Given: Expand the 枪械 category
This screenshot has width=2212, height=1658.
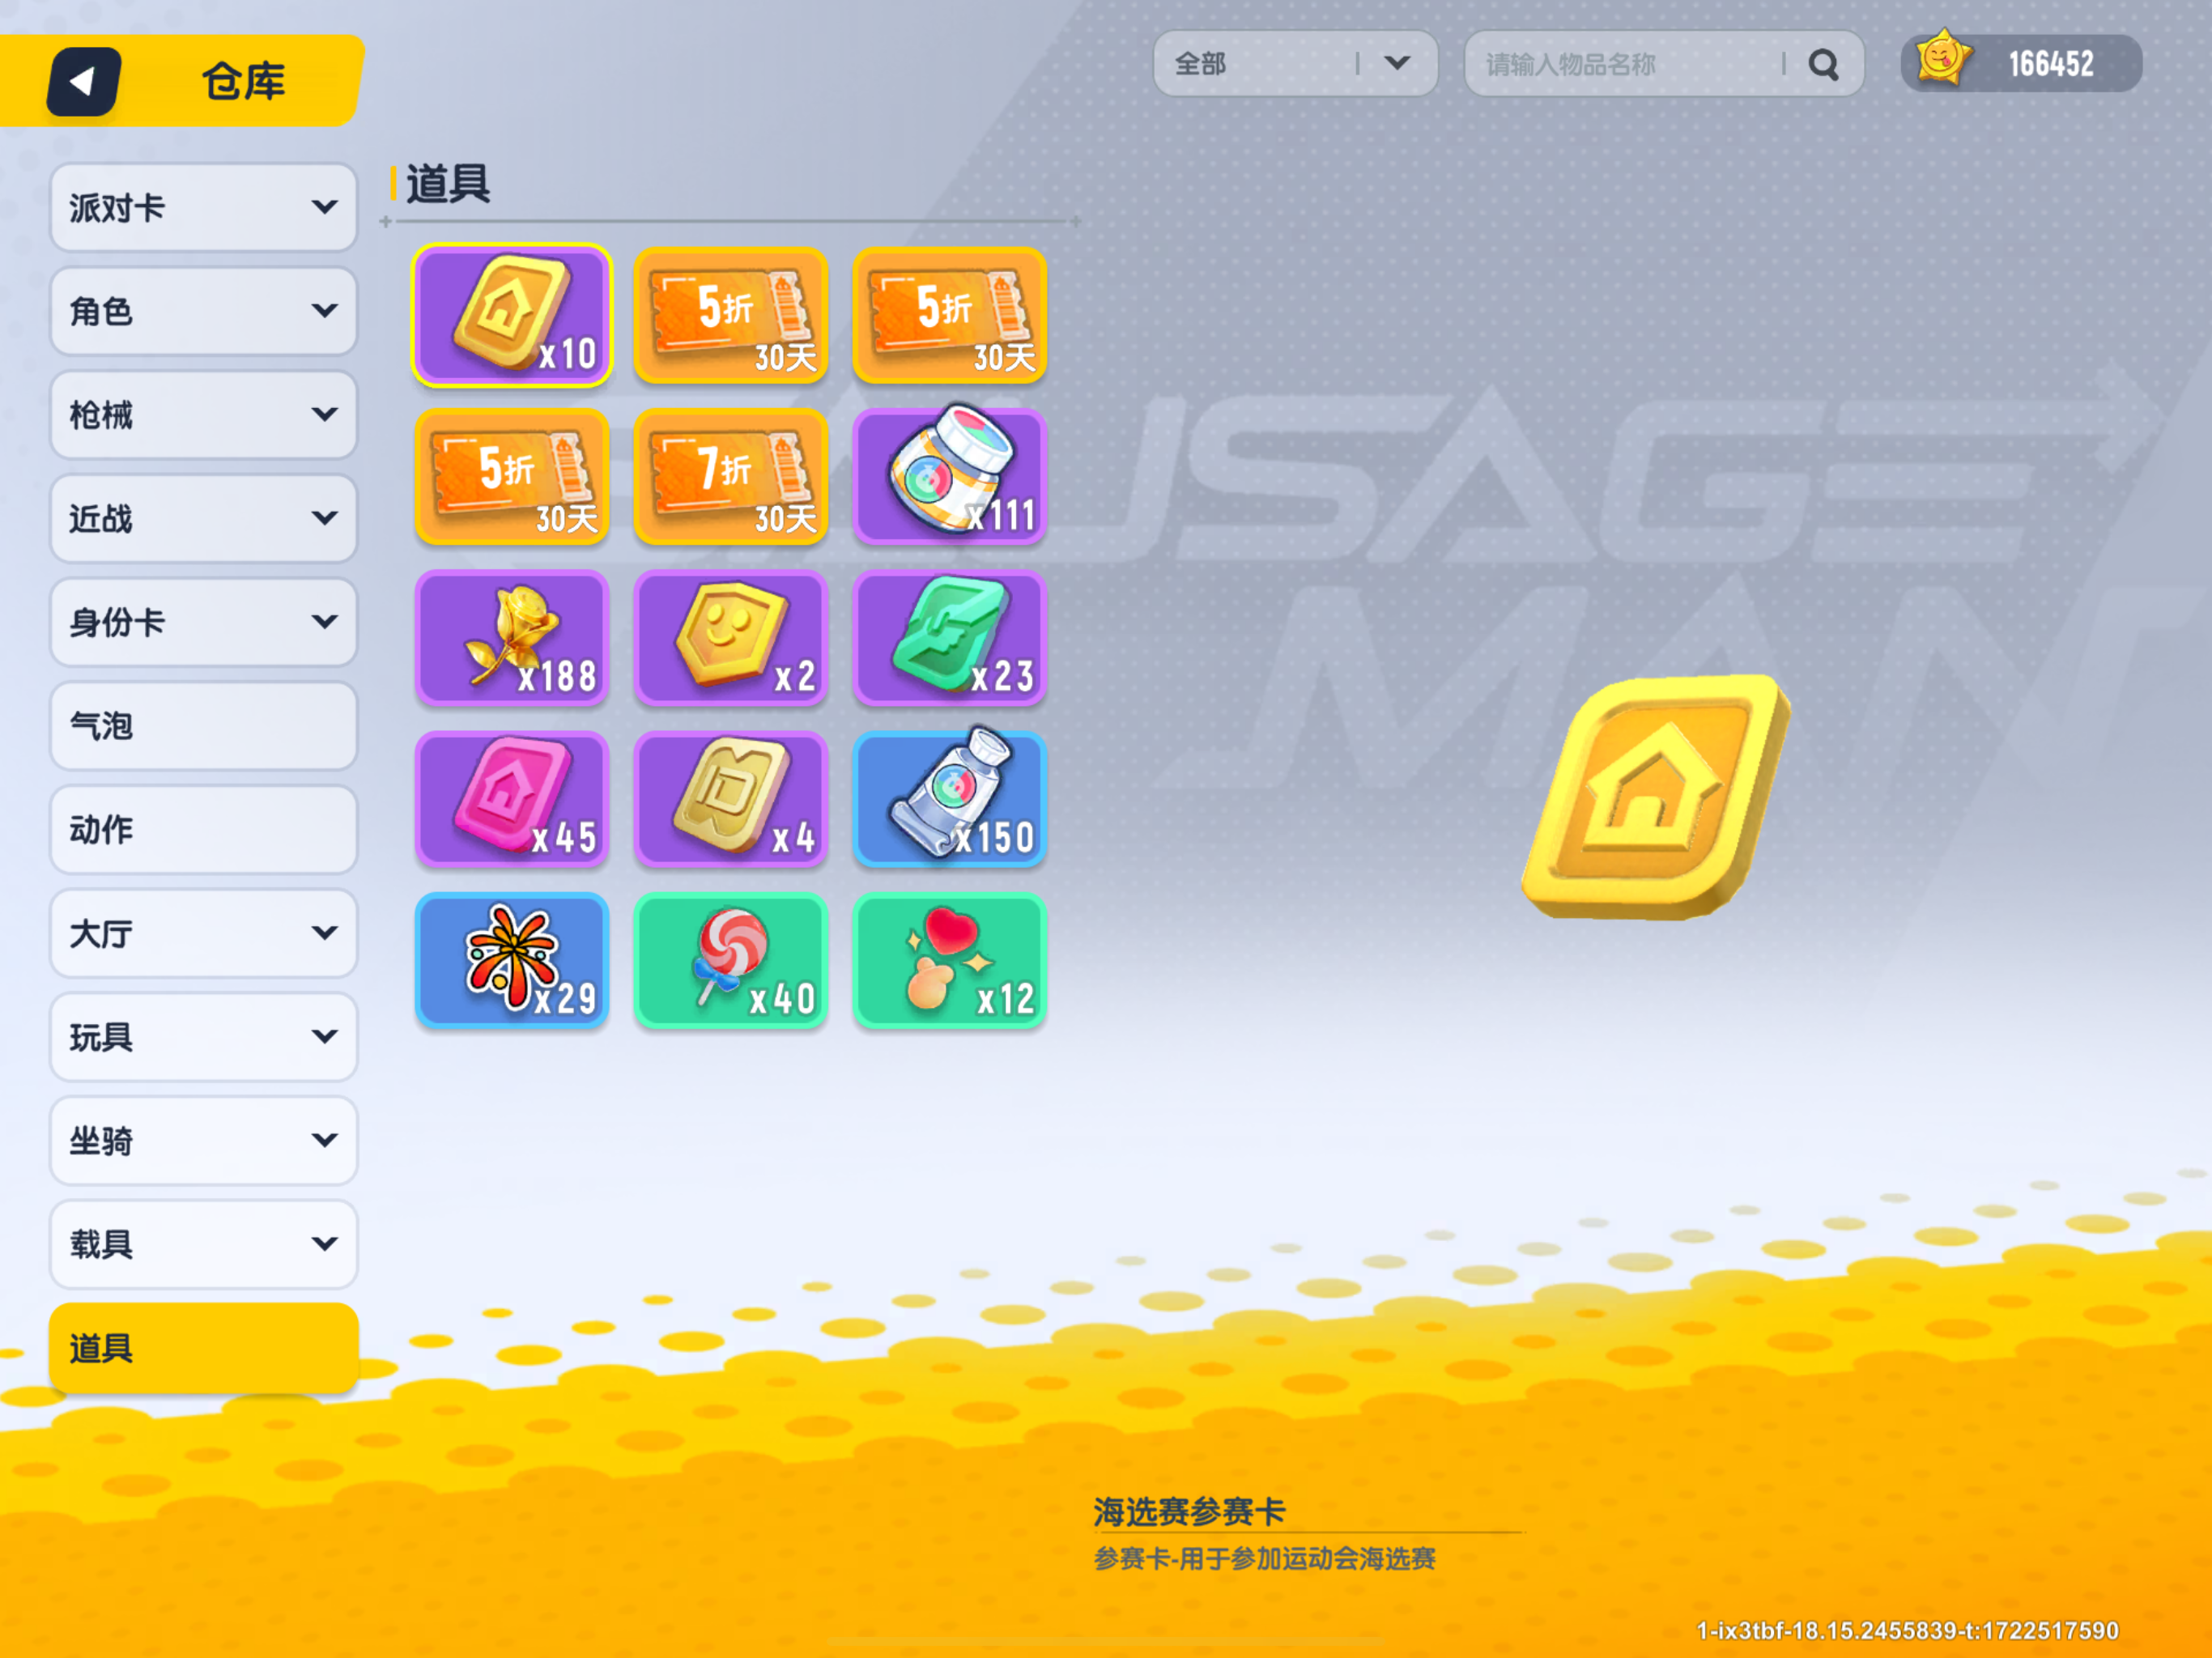Looking at the screenshot, I should (x=203, y=414).
